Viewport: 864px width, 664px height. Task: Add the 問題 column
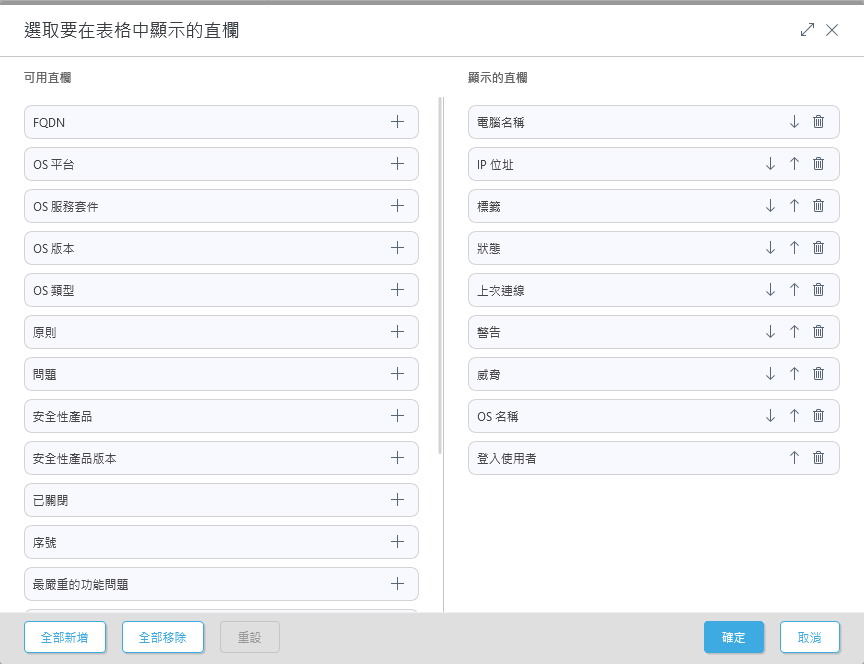[x=397, y=374]
